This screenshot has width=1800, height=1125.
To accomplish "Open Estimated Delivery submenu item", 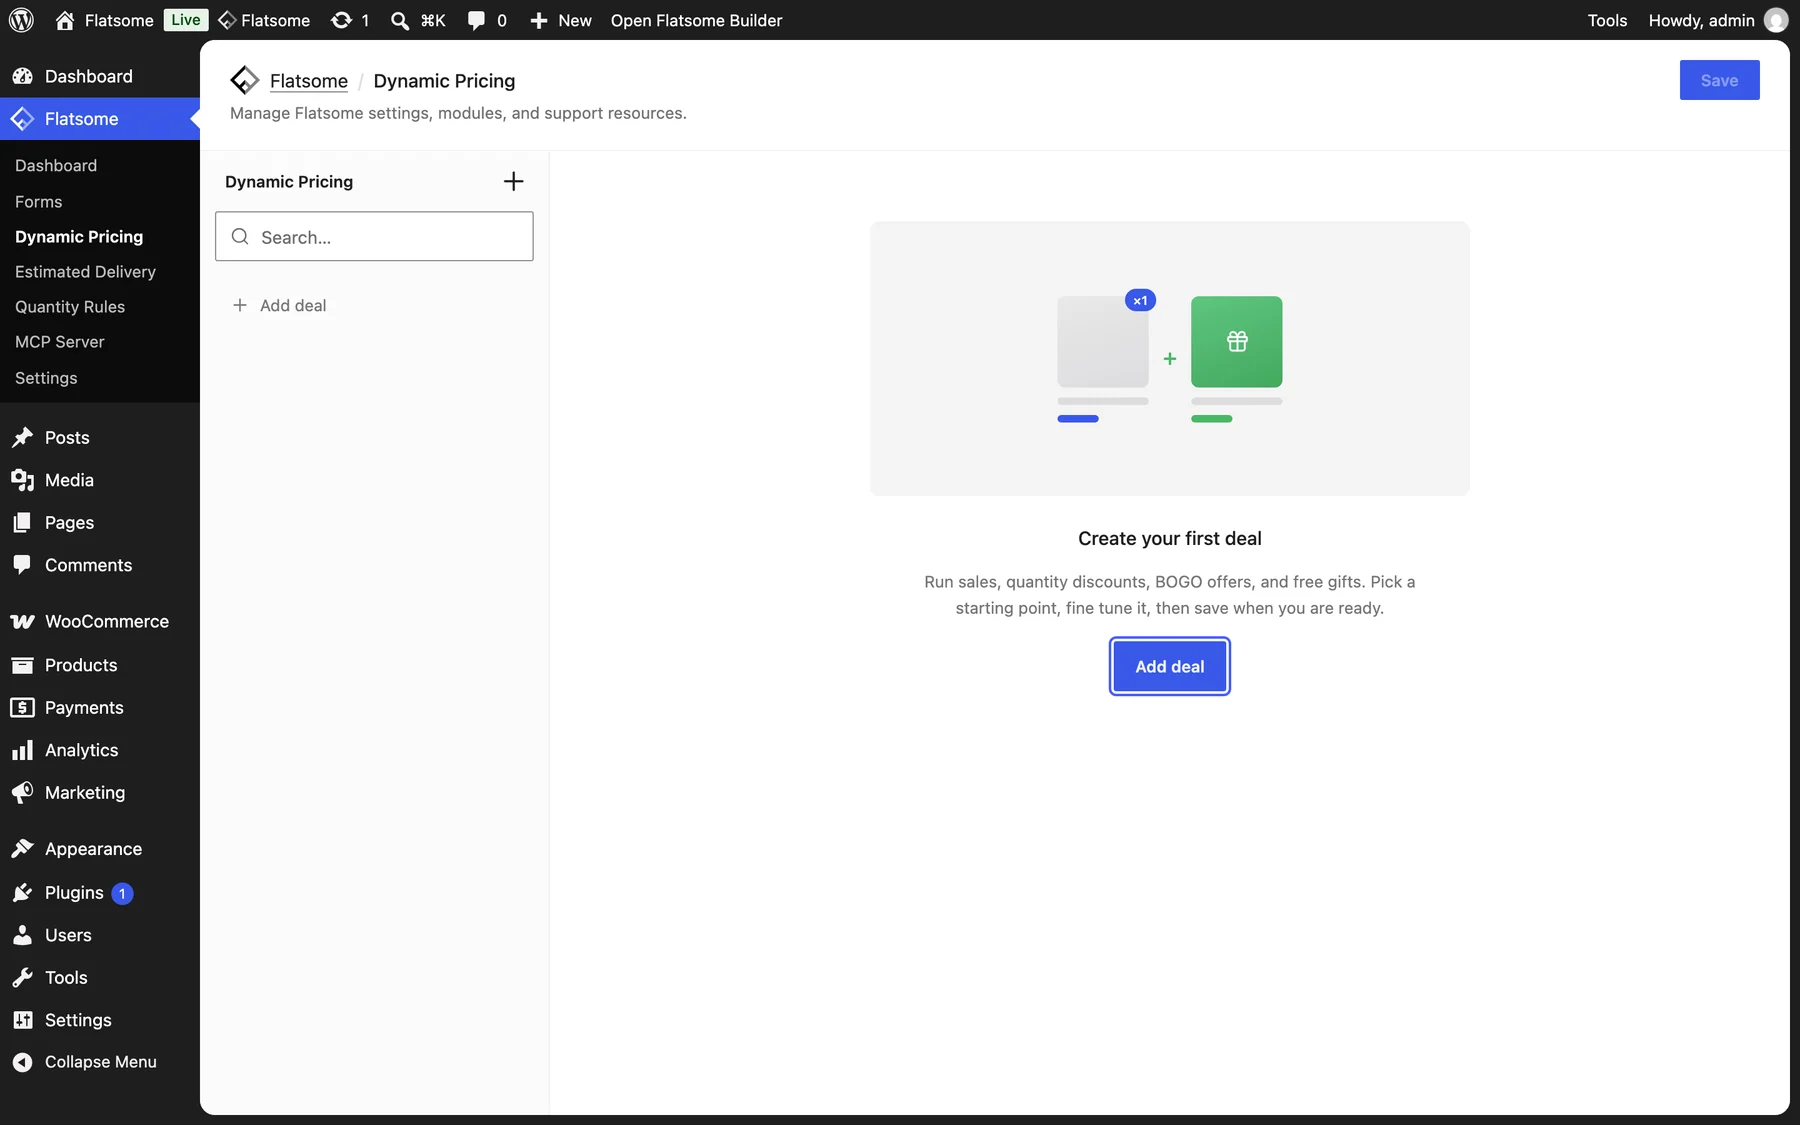I will click(x=86, y=271).
